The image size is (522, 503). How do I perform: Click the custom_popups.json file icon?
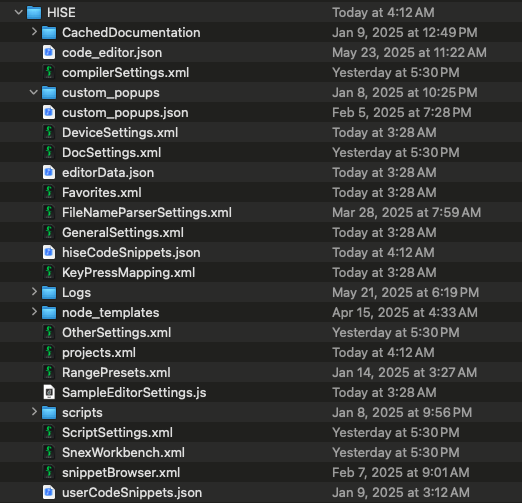point(49,112)
